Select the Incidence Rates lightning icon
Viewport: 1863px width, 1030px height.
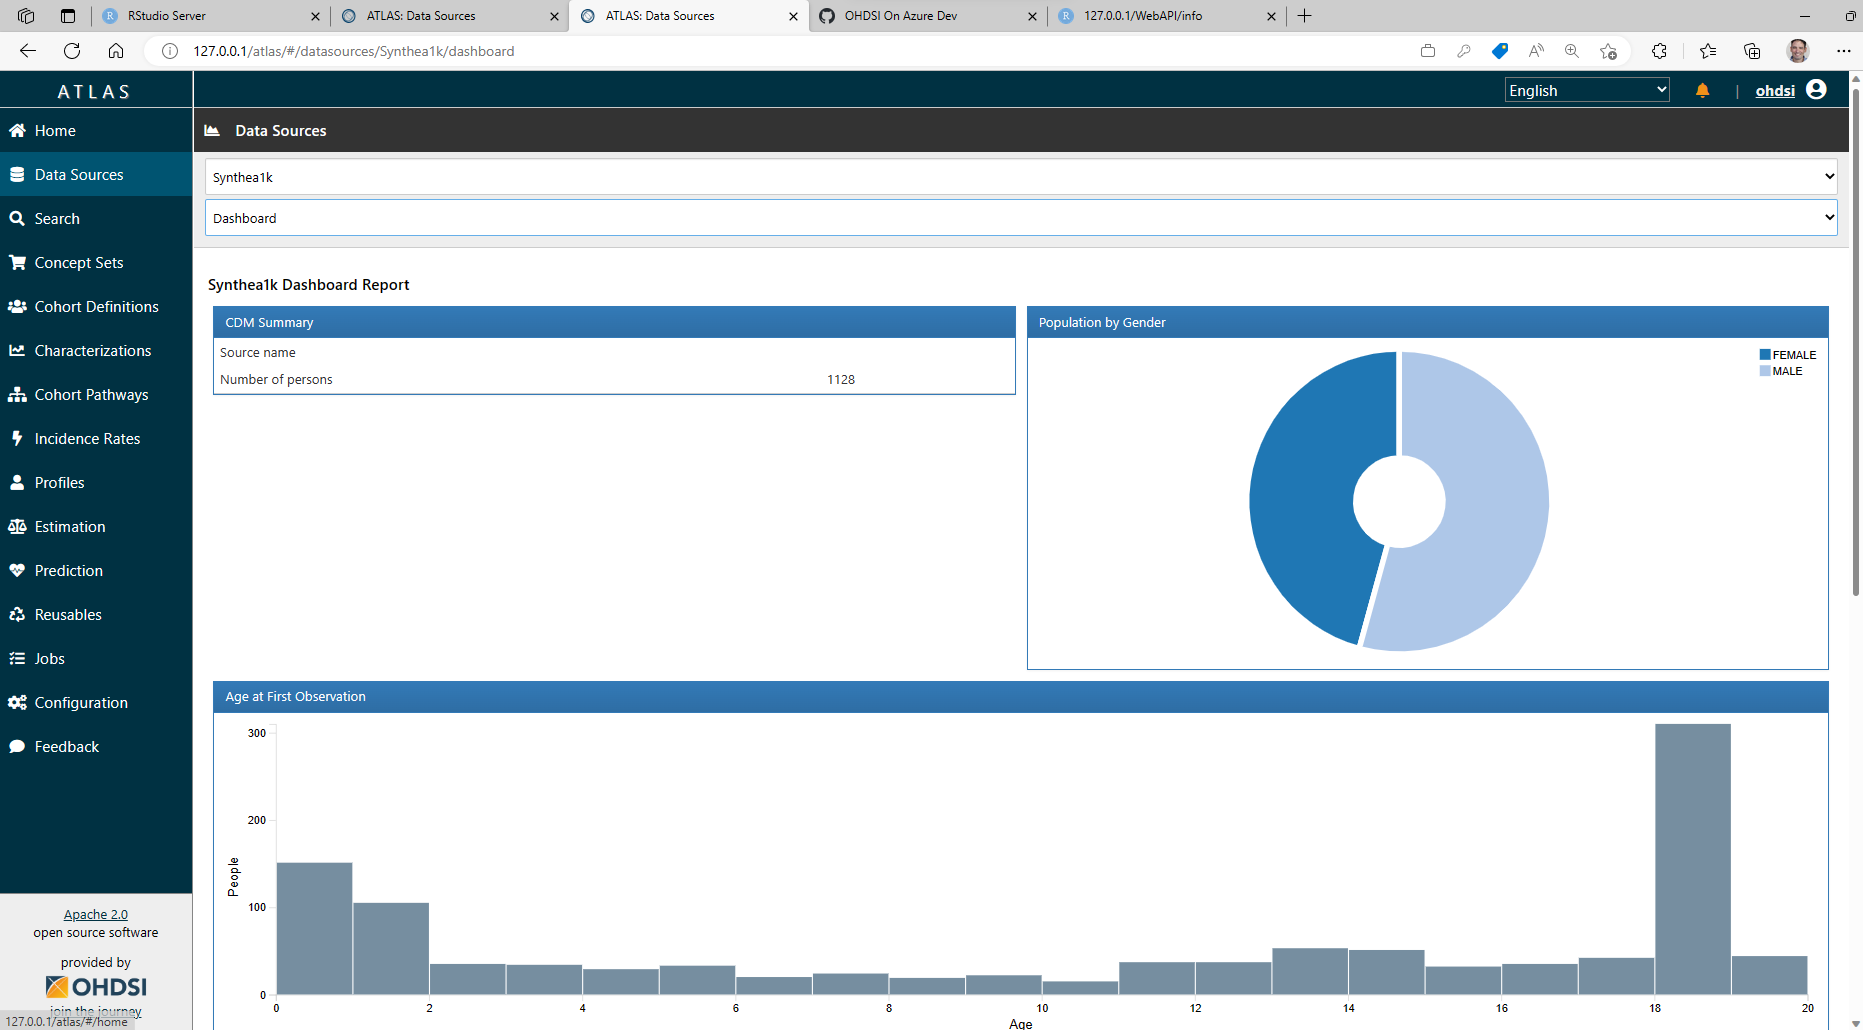coord(18,438)
